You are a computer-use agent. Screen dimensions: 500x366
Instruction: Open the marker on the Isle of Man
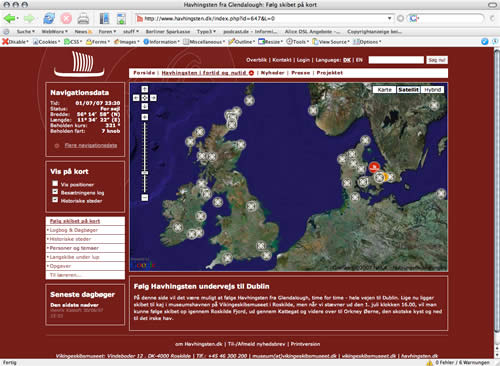tap(218, 202)
